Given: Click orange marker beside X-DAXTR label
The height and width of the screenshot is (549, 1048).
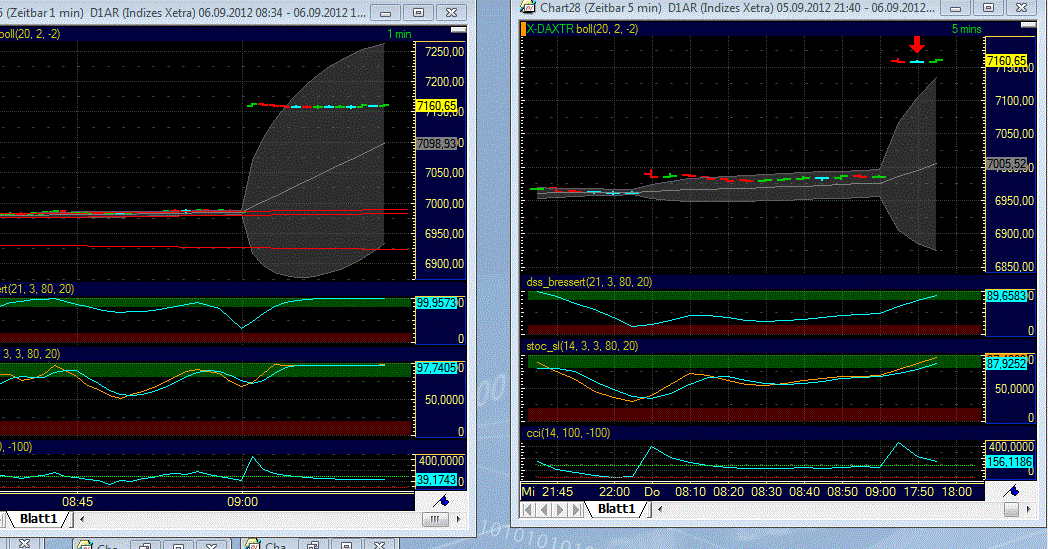Looking at the screenshot, I should [523, 29].
